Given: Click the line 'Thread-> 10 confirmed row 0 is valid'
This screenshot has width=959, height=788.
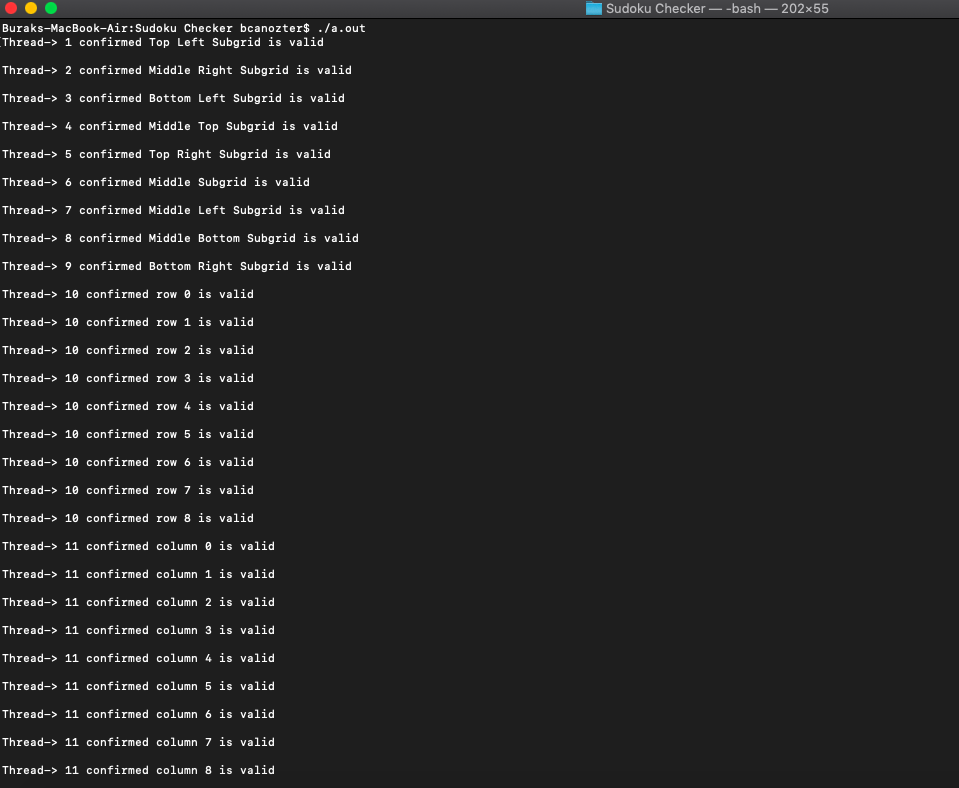Looking at the screenshot, I should [128, 294].
